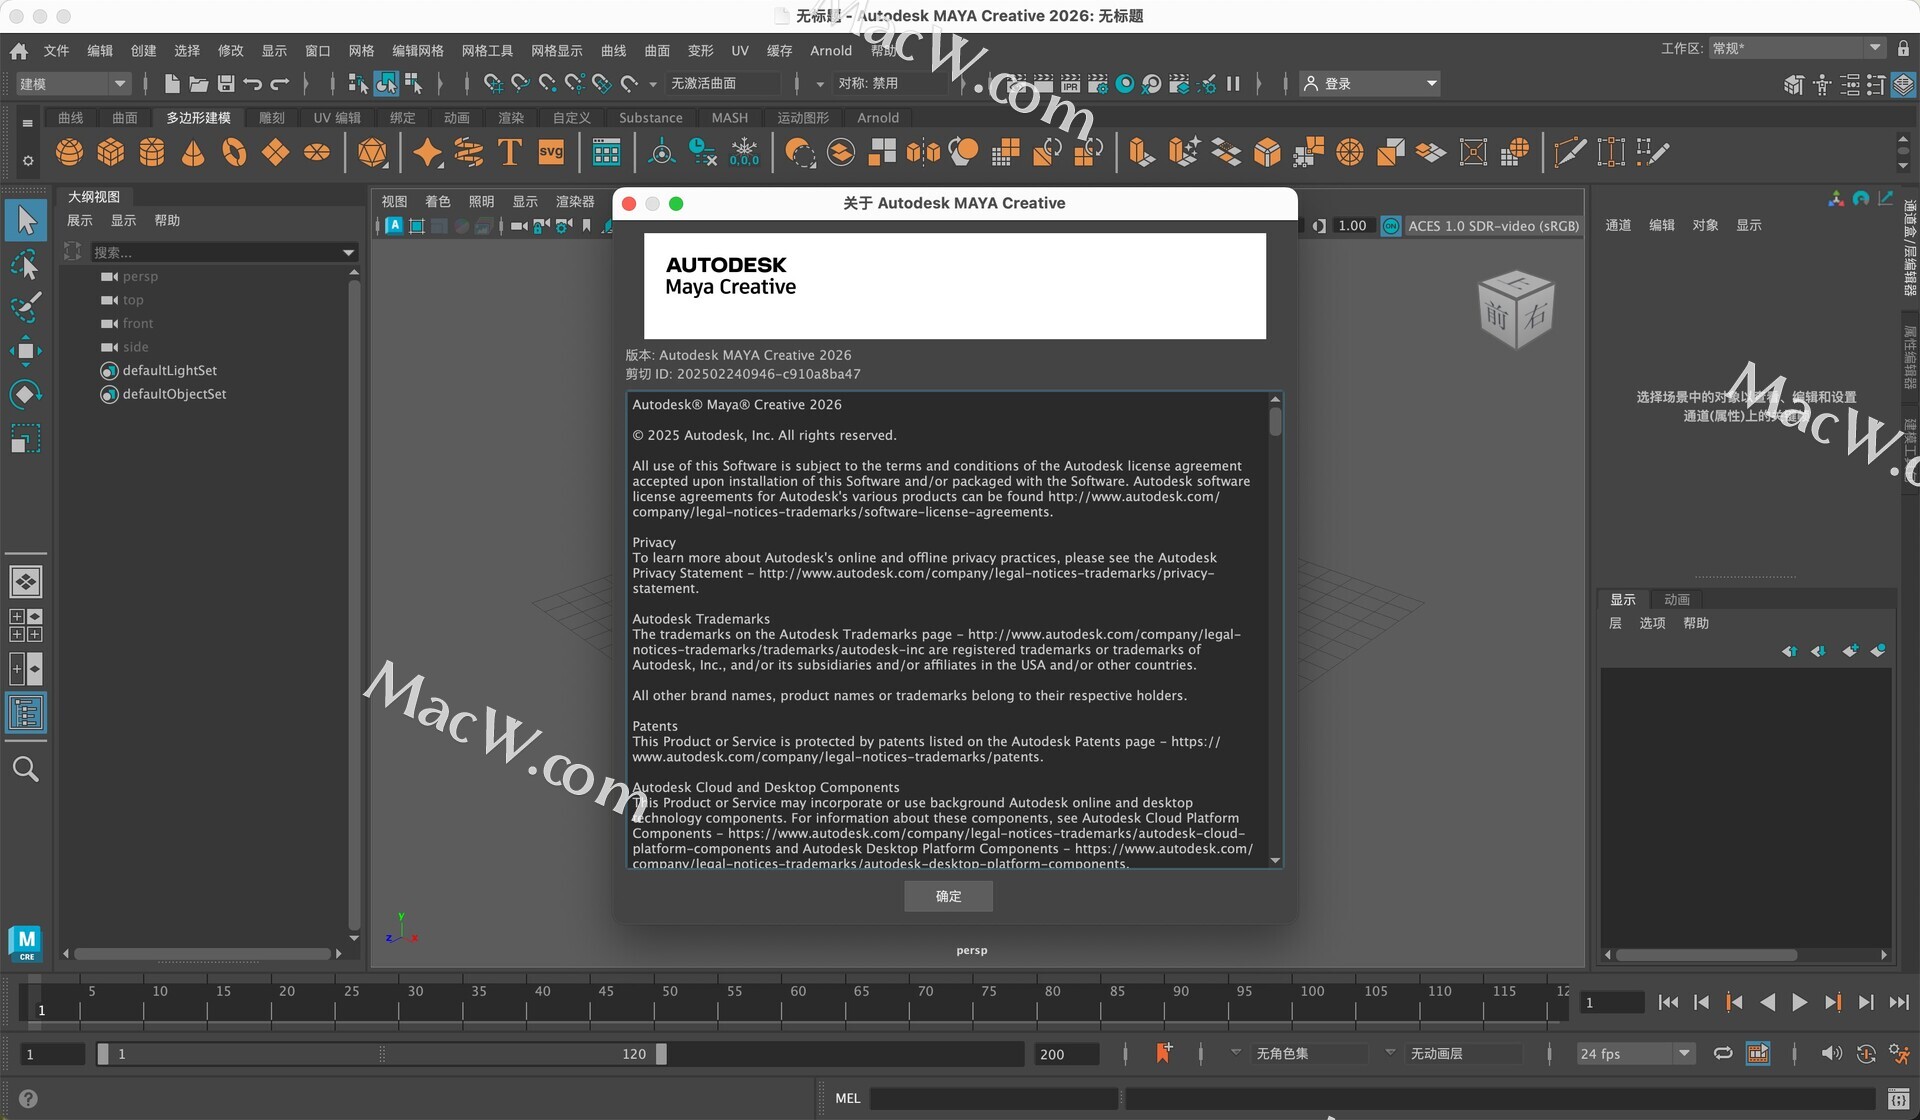Open the 建模 menu set dropdown
Image resolution: width=1920 pixels, height=1120 pixels.
(73, 84)
